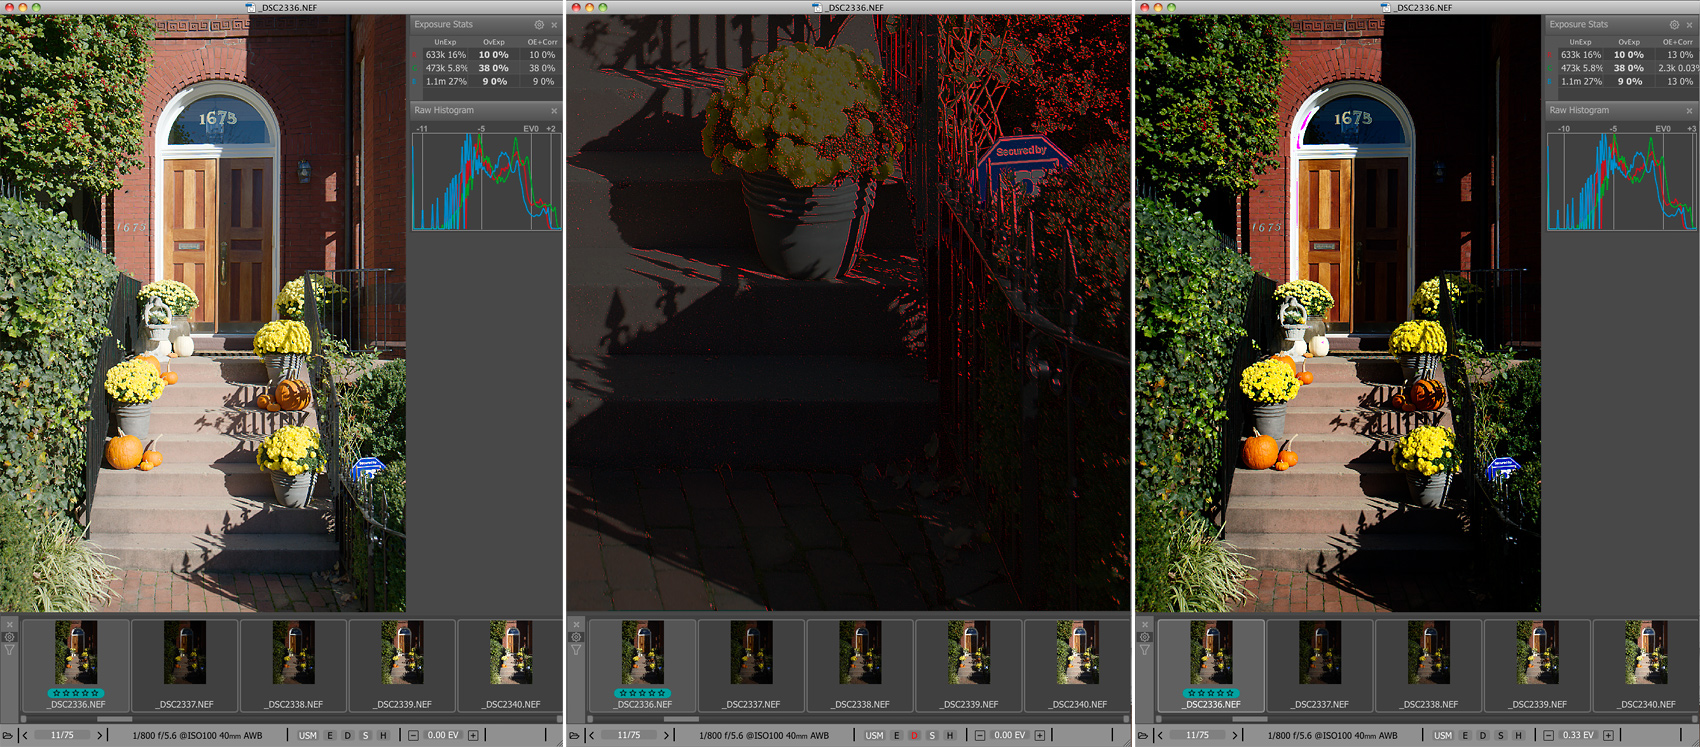The image size is (1700, 747).
Task: Open filmstrip settings gear in middle window
Action: pyautogui.click(x=576, y=637)
